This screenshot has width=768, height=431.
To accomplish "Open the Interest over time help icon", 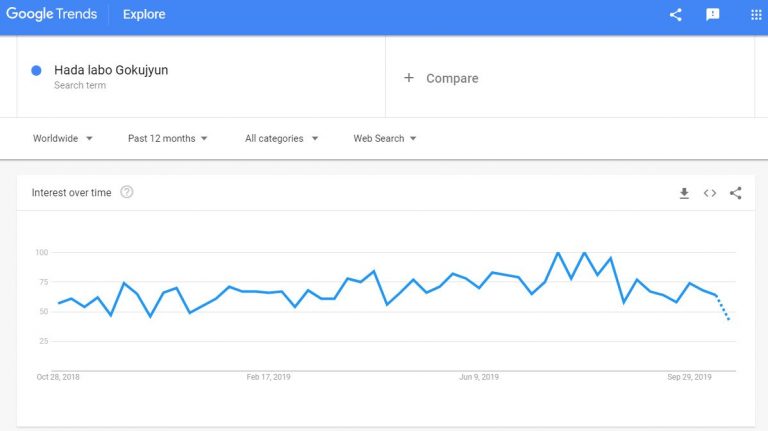I will 127,192.
